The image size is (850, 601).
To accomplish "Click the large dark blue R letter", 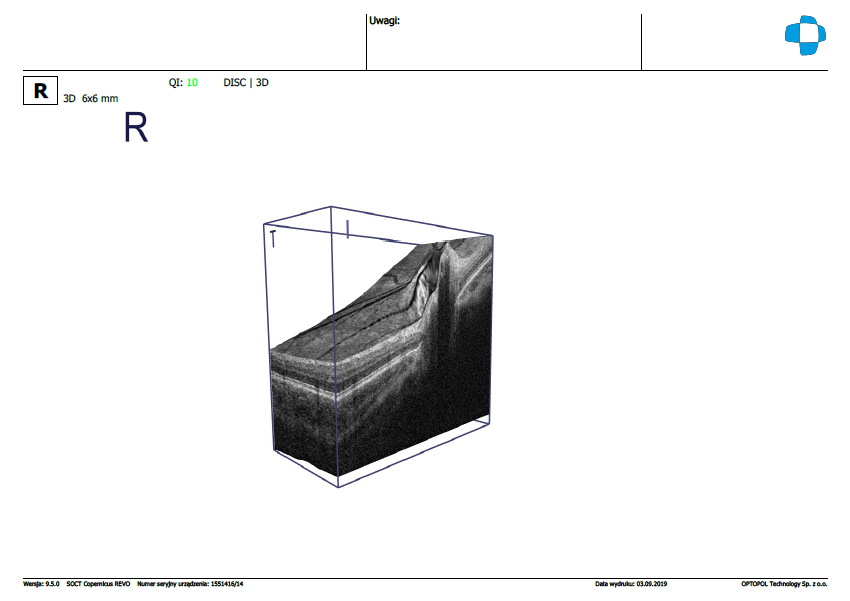I will 136,127.
